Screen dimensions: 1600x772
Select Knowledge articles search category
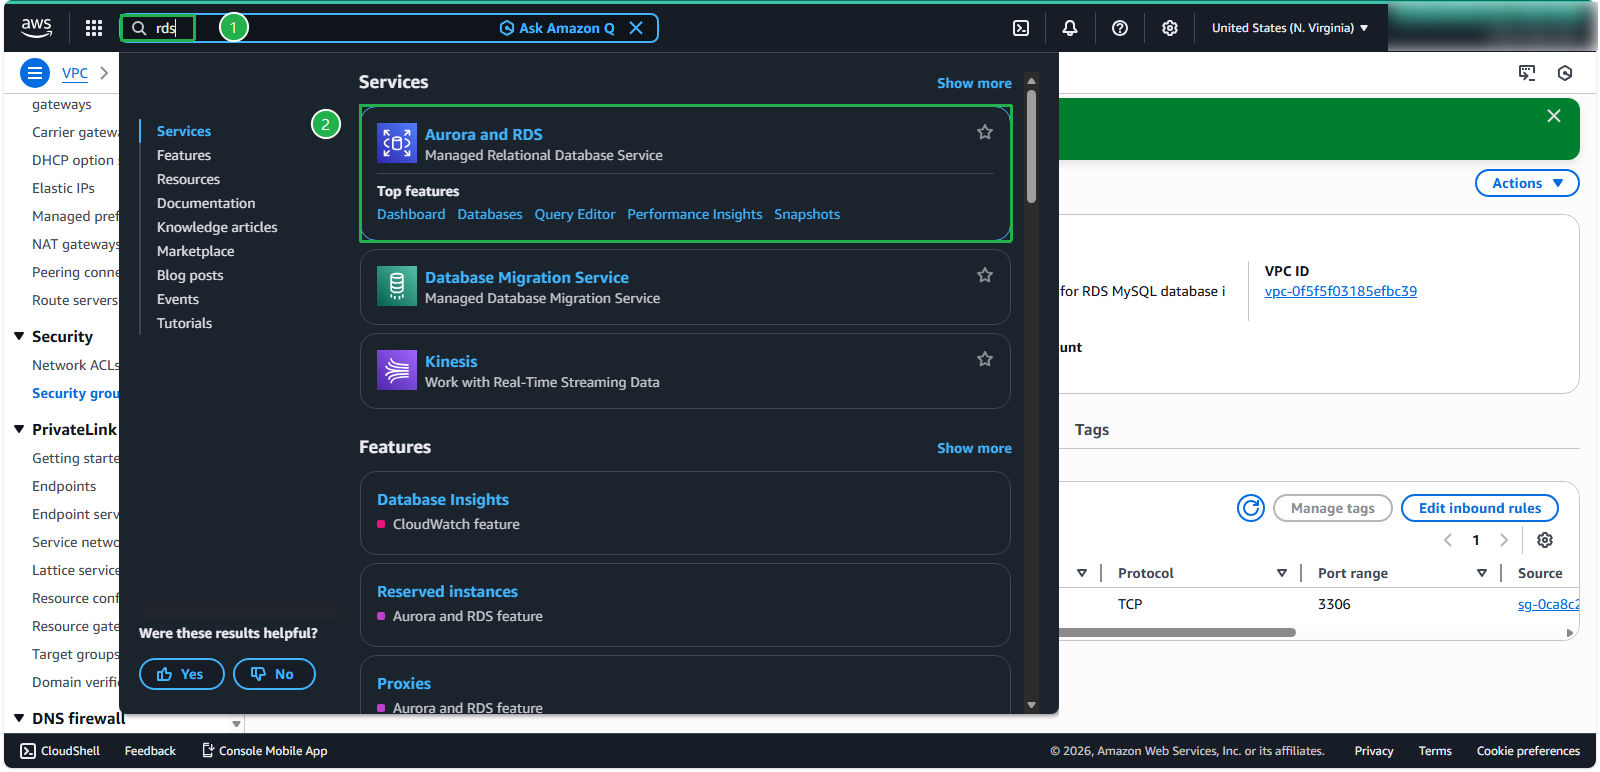pos(217,227)
